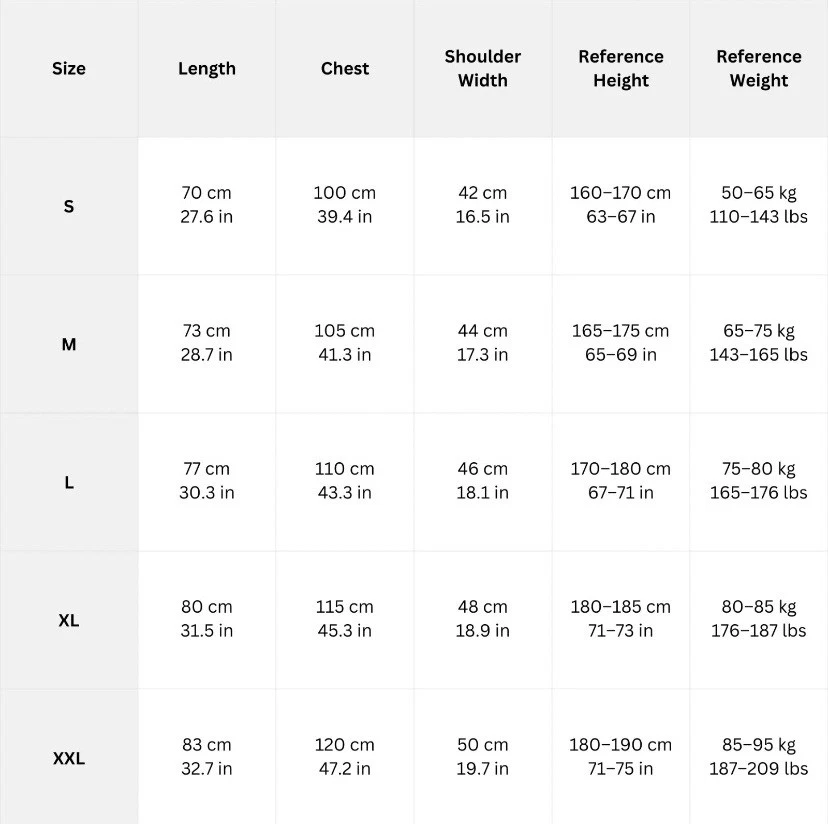Click the Reference Weight column header

point(759,69)
